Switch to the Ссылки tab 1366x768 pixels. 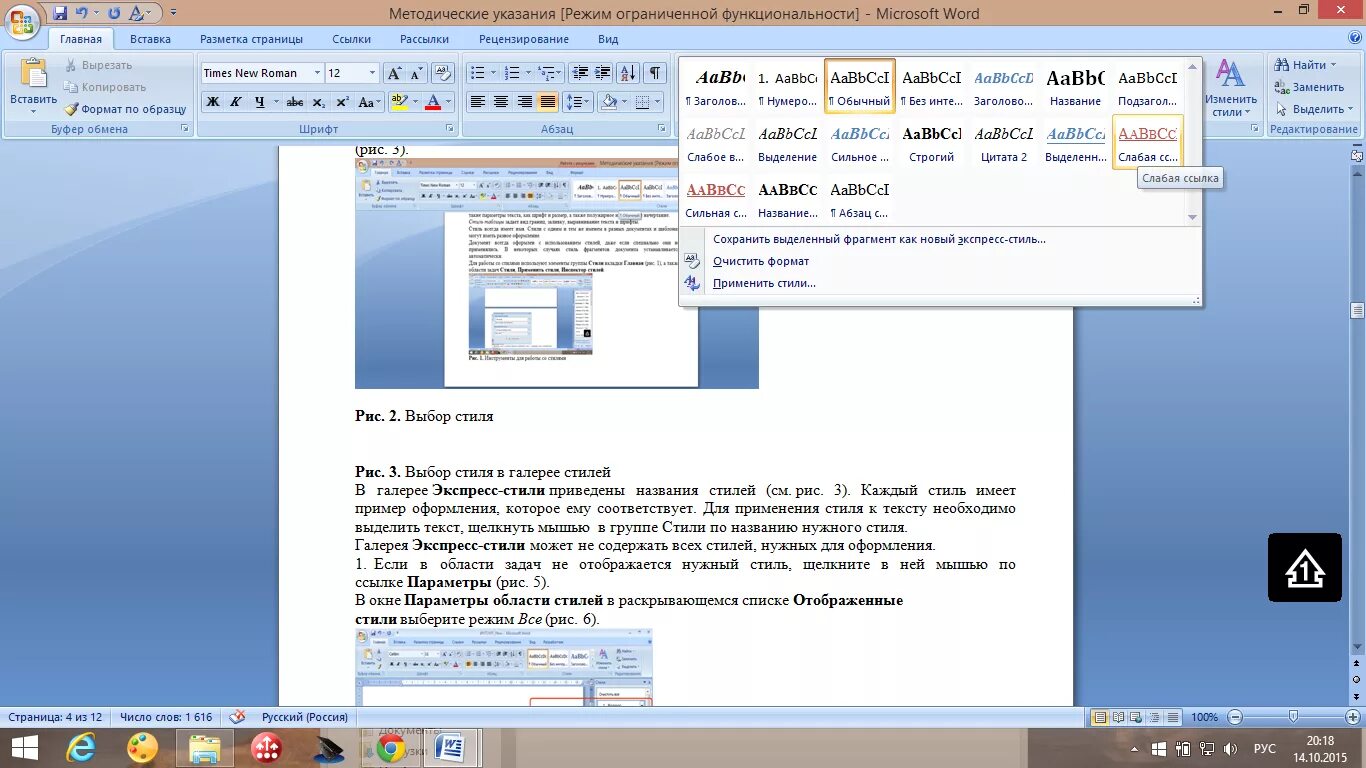click(352, 39)
